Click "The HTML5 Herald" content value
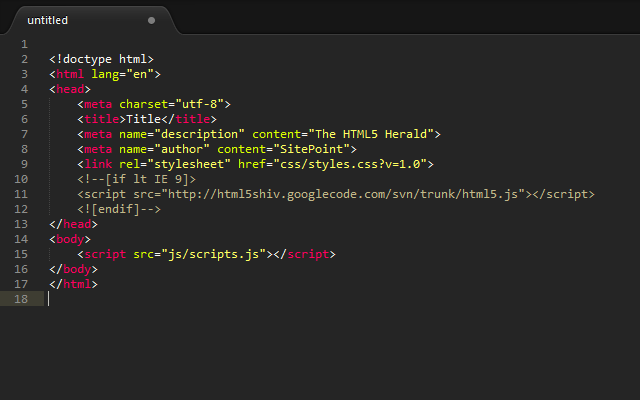 (371, 134)
